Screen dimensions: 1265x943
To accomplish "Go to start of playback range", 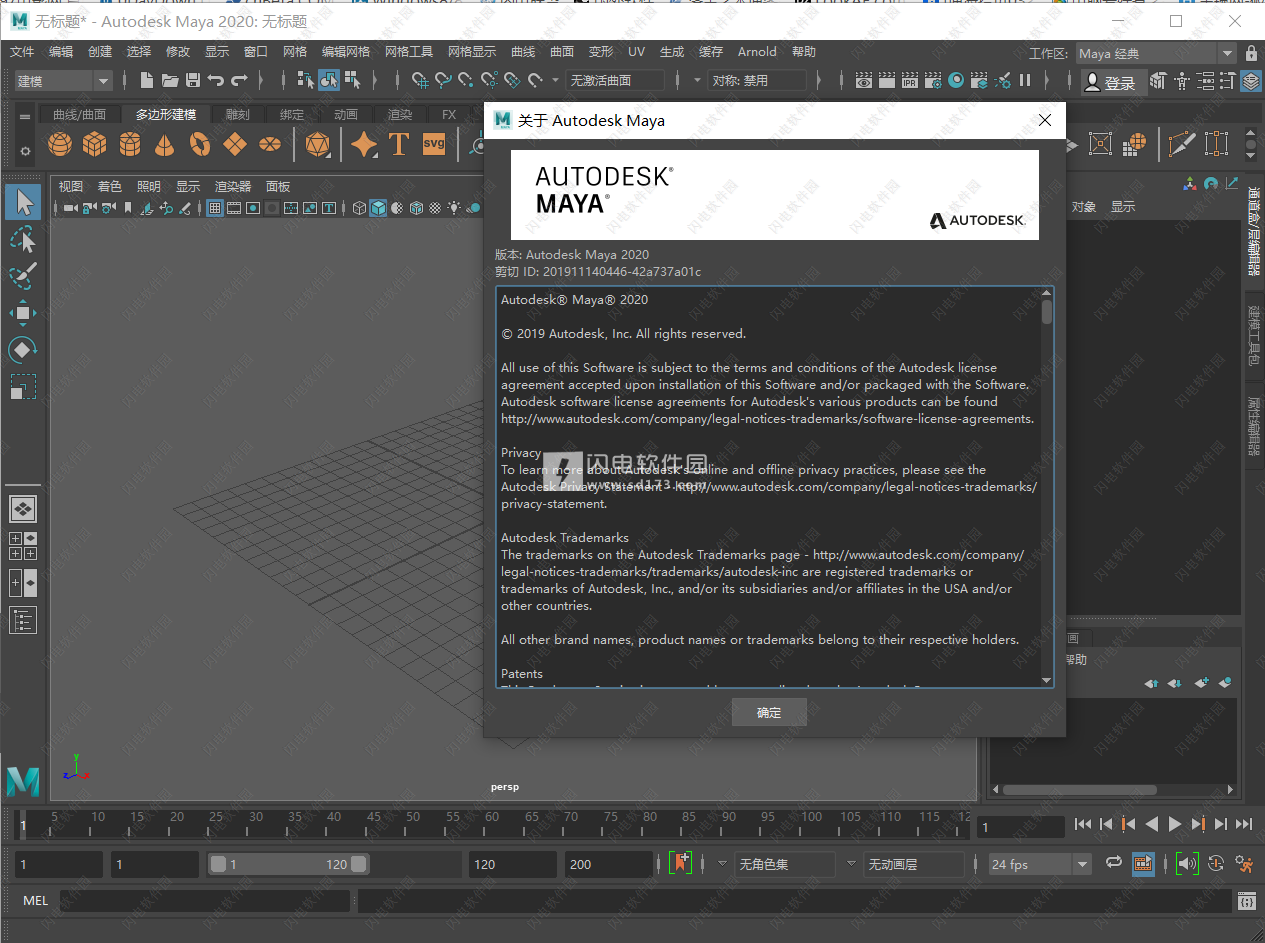I will click(1082, 824).
